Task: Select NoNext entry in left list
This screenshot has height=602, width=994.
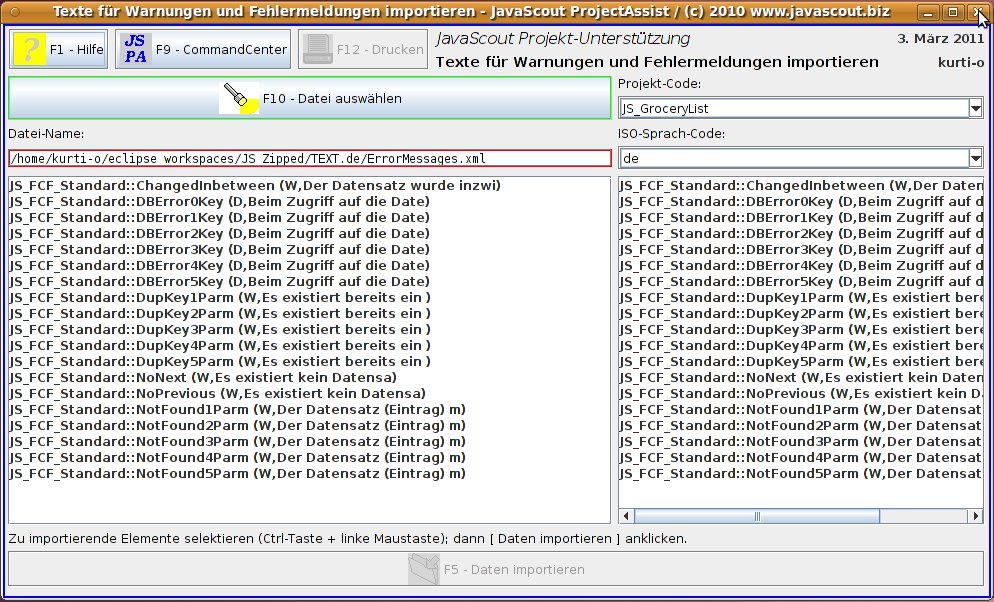Action: (x=202, y=377)
